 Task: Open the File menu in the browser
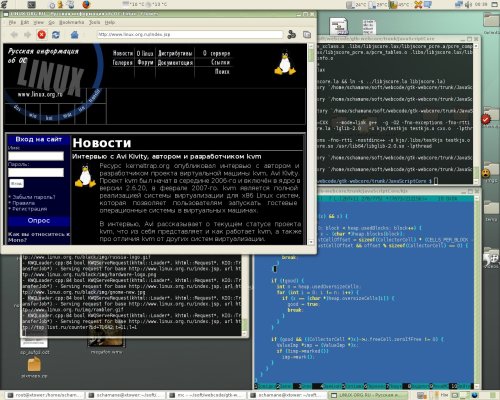pyautogui.click(x=12, y=22)
